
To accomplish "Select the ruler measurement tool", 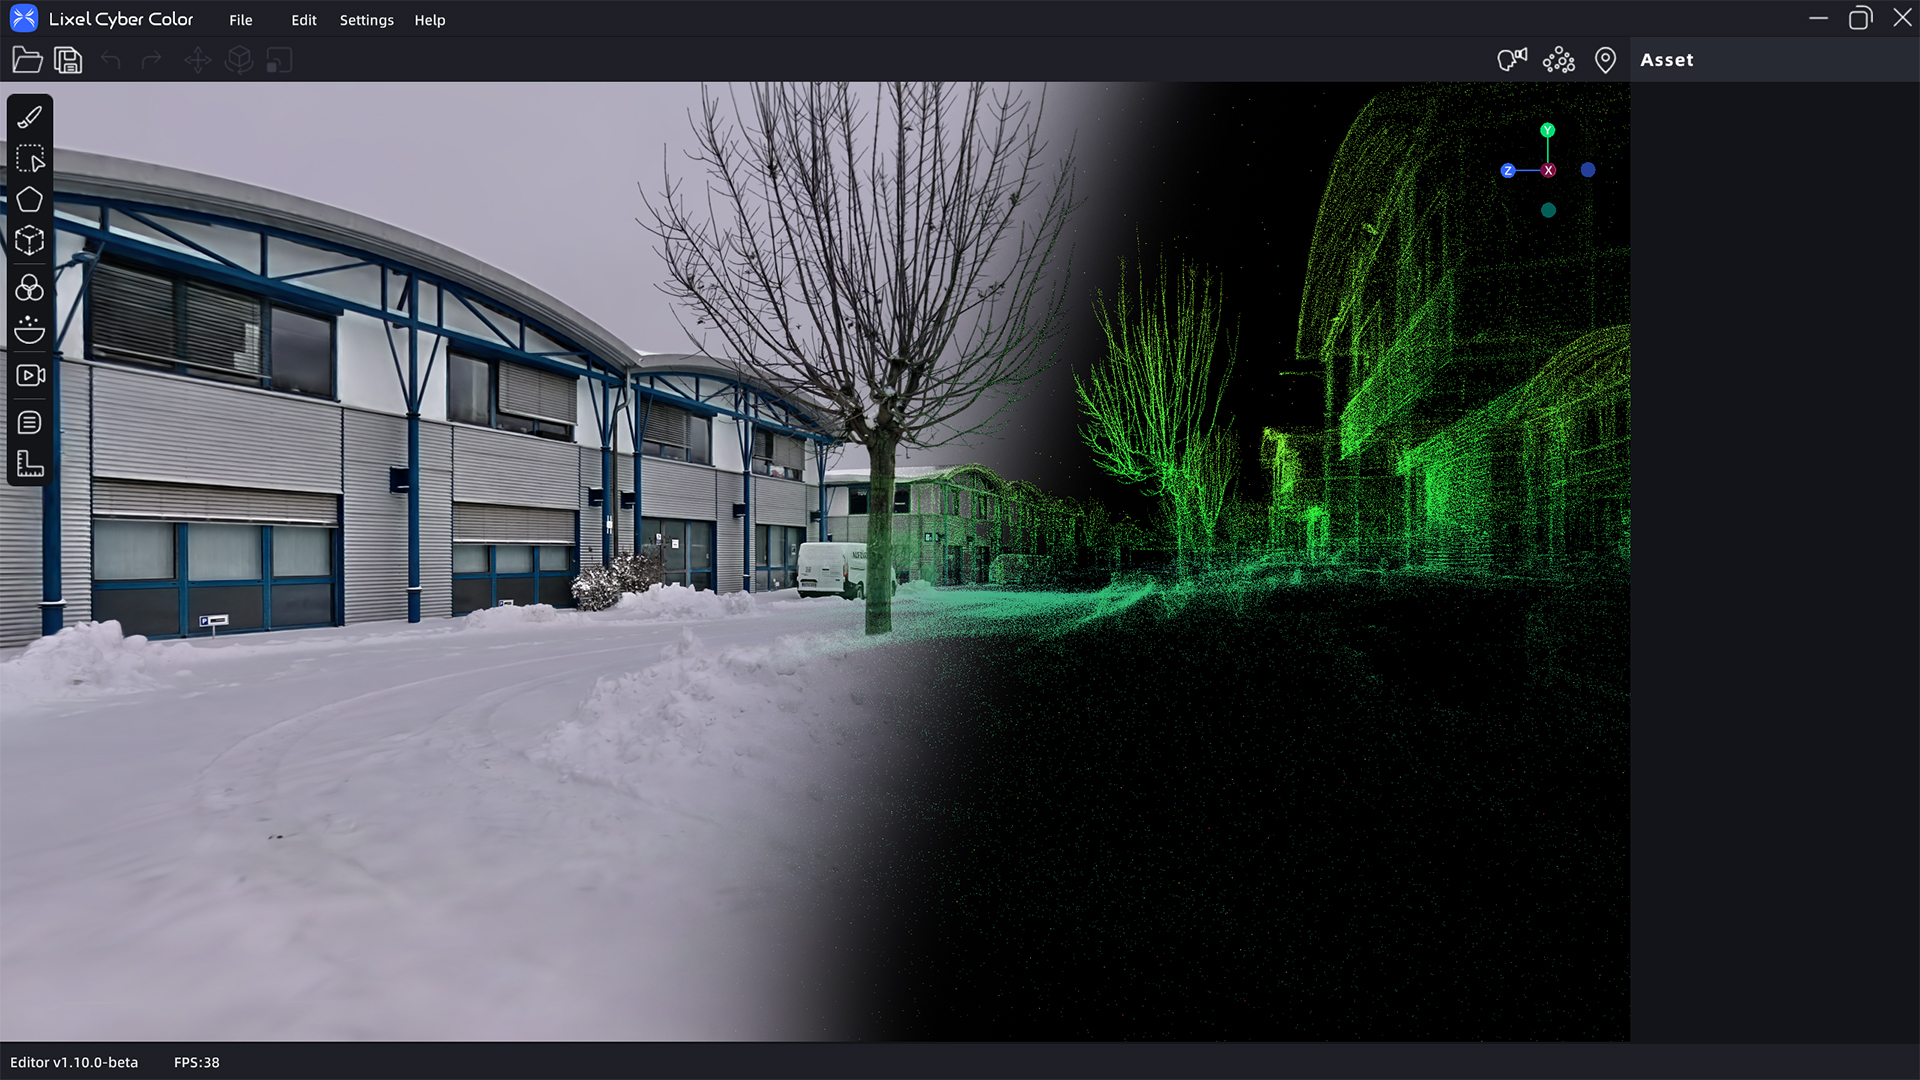I will point(30,464).
